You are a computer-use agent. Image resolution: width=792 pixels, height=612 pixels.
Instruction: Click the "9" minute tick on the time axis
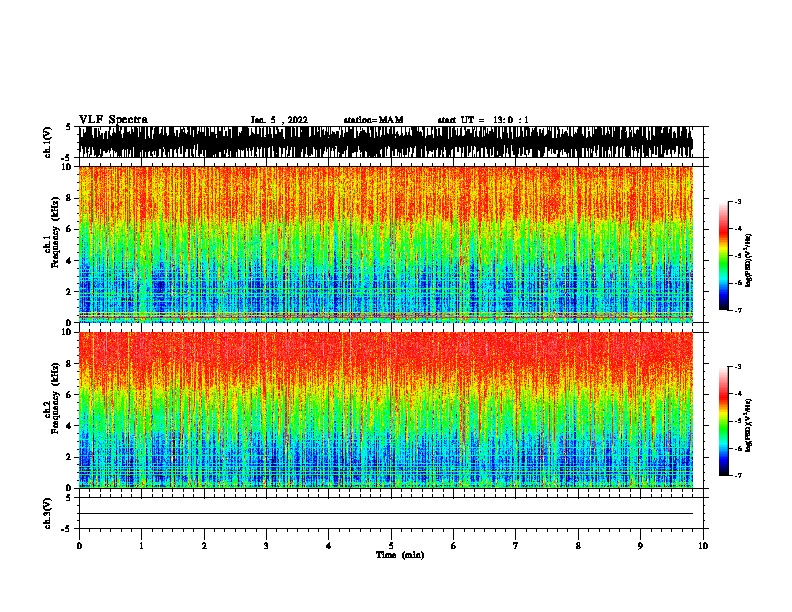click(640, 546)
